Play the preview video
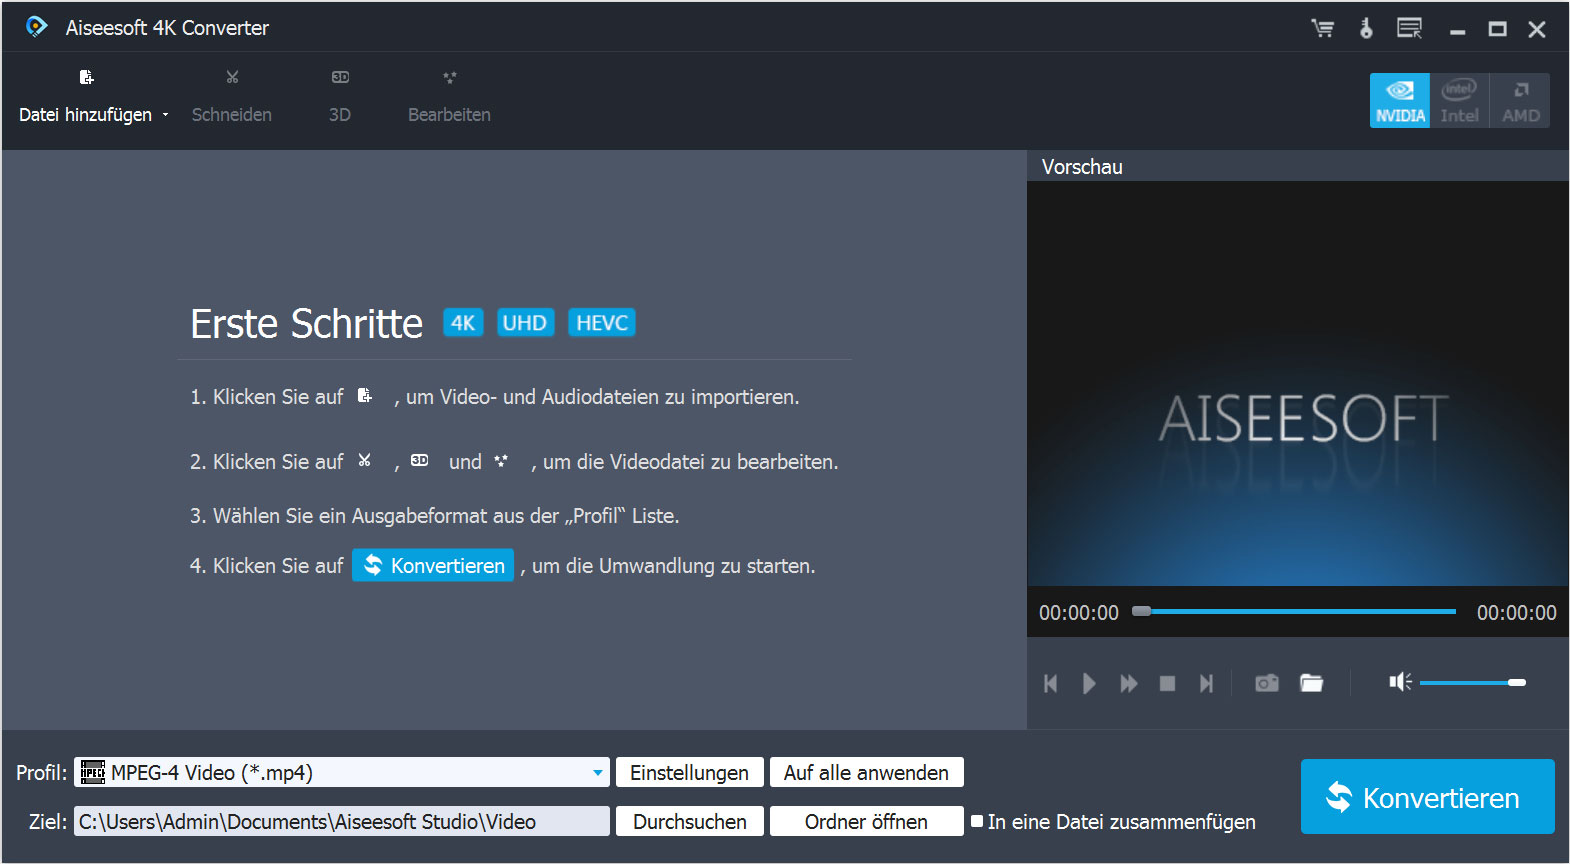Screen dimensions: 1570x864 [x=1089, y=683]
